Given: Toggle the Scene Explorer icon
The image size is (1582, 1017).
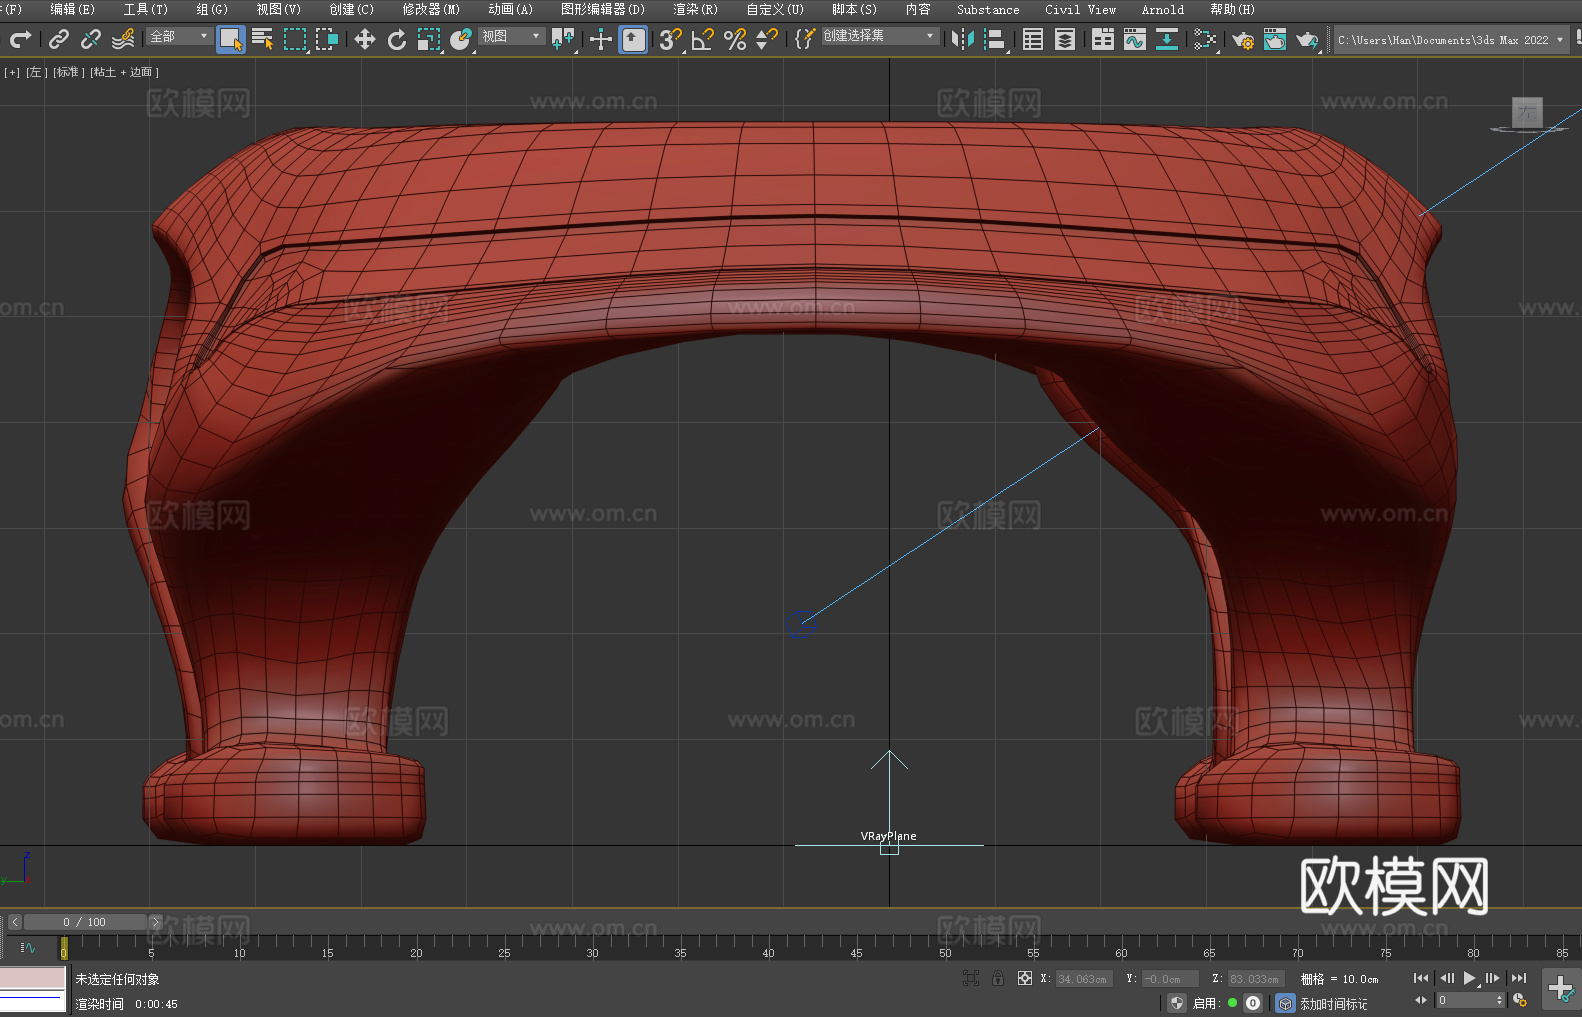Looking at the screenshot, I should 1033,39.
